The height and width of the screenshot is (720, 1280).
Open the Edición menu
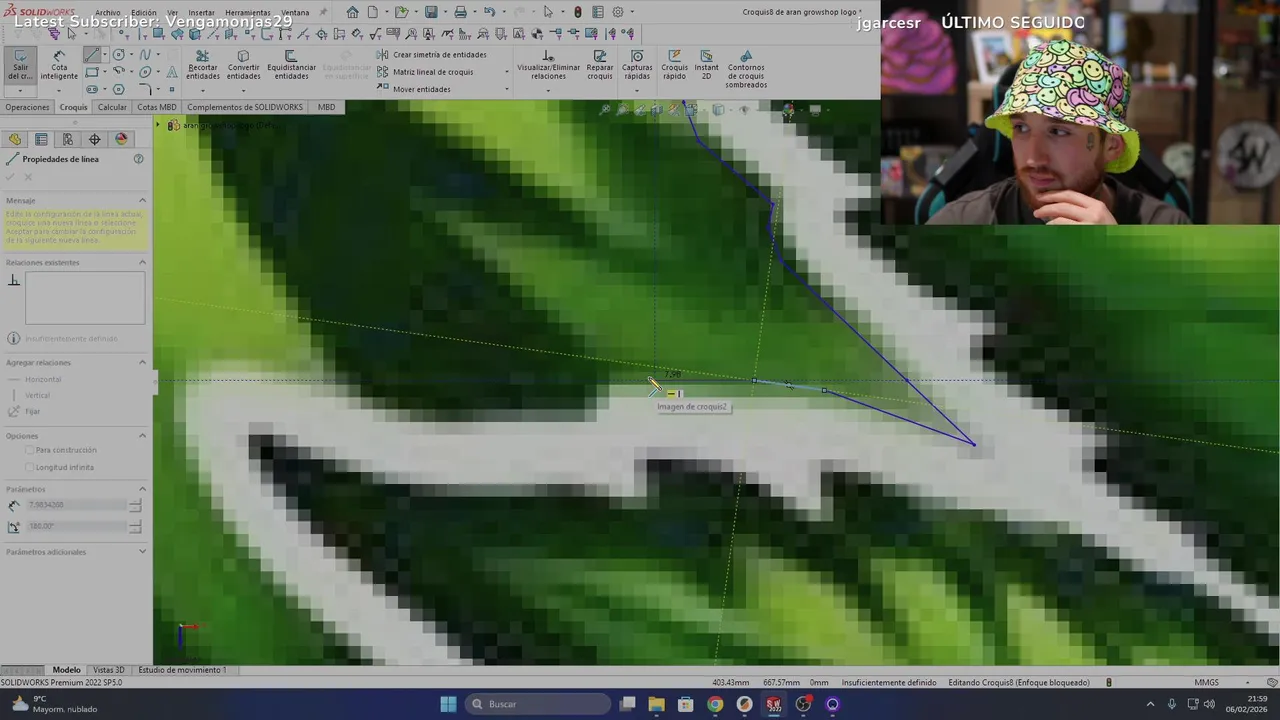click(x=144, y=13)
